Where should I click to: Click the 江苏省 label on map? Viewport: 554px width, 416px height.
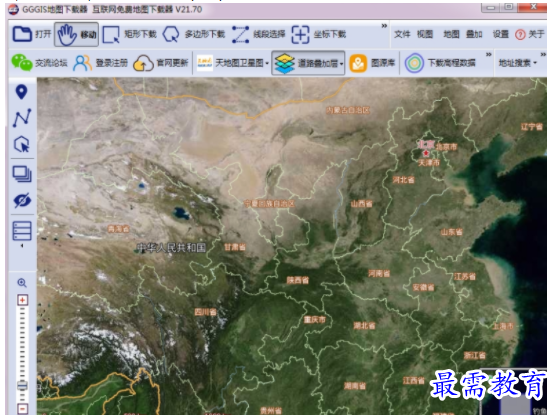pyautogui.click(x=464, y=276)
